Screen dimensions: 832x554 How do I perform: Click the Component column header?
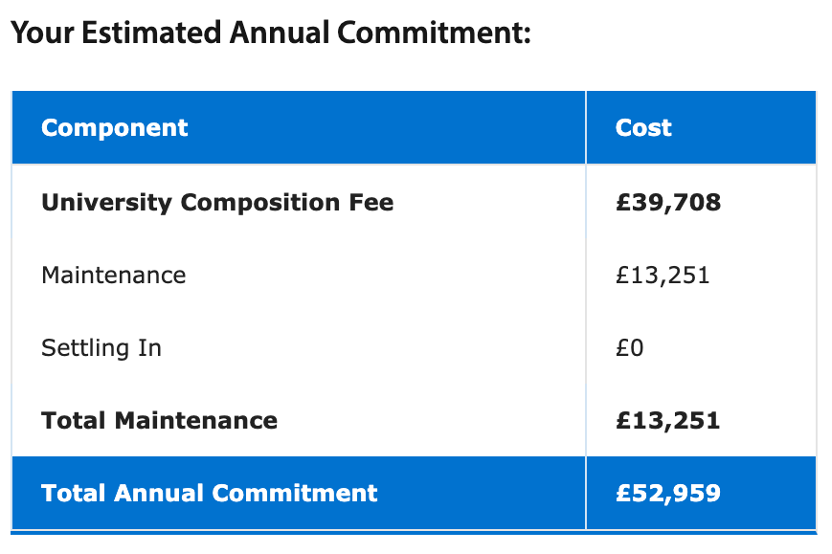[114, 128]
